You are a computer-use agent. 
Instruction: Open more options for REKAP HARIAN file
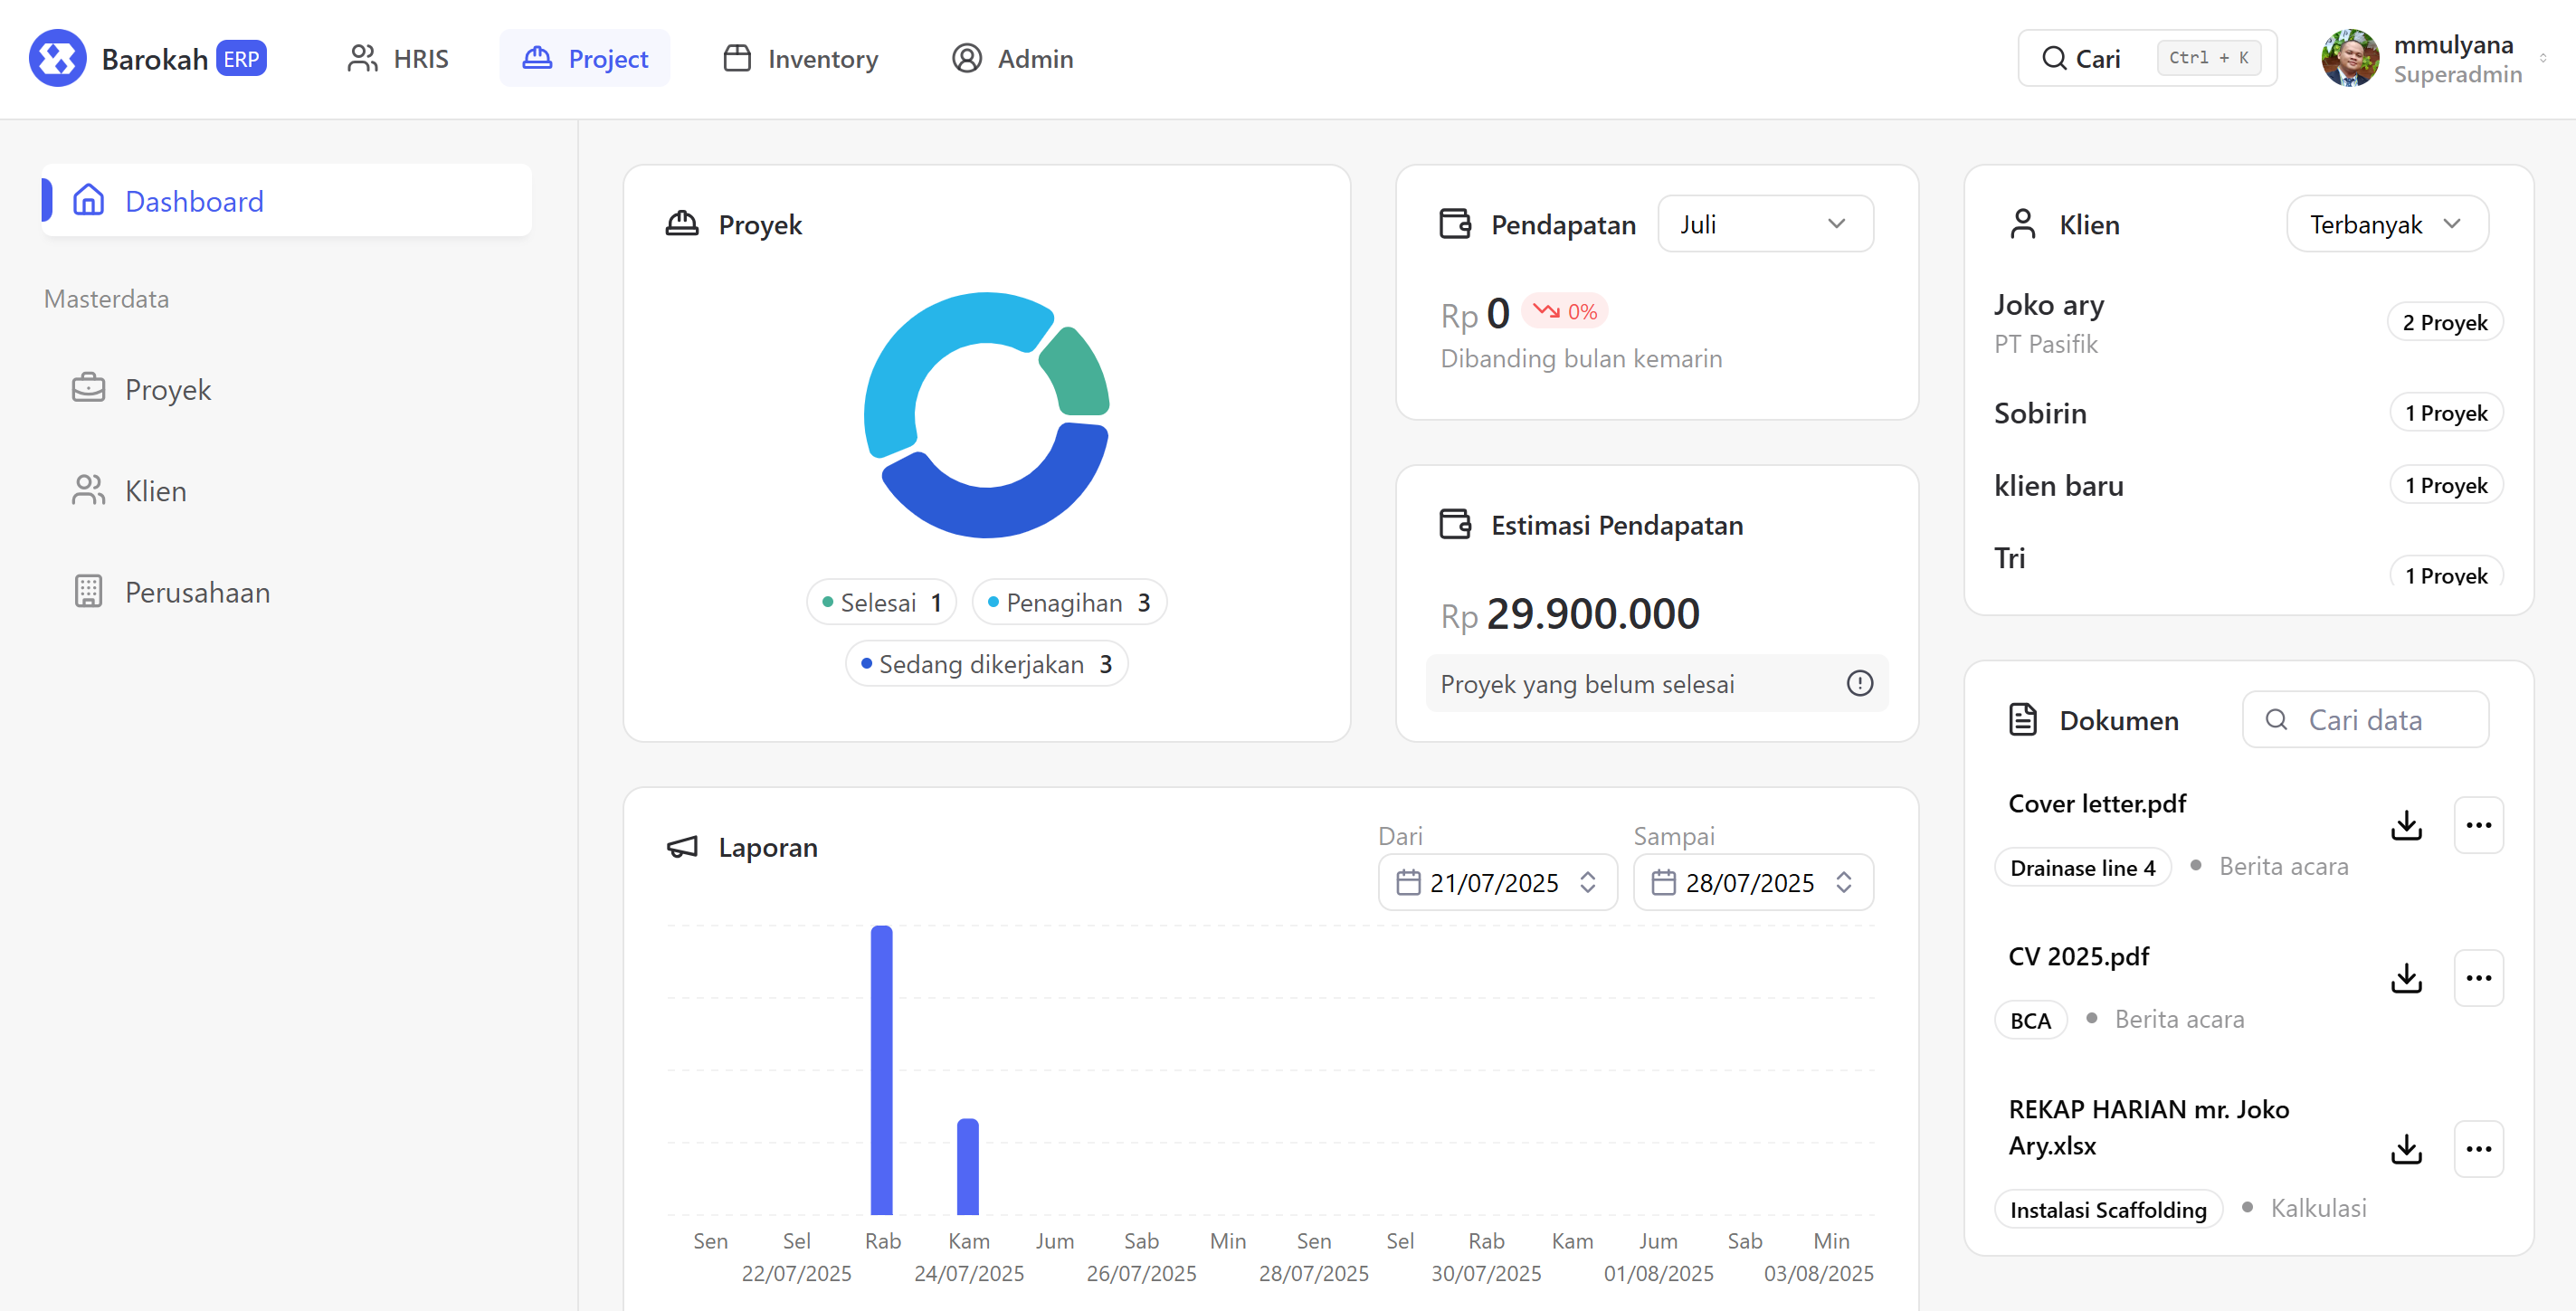(x=2477, y=1148)
